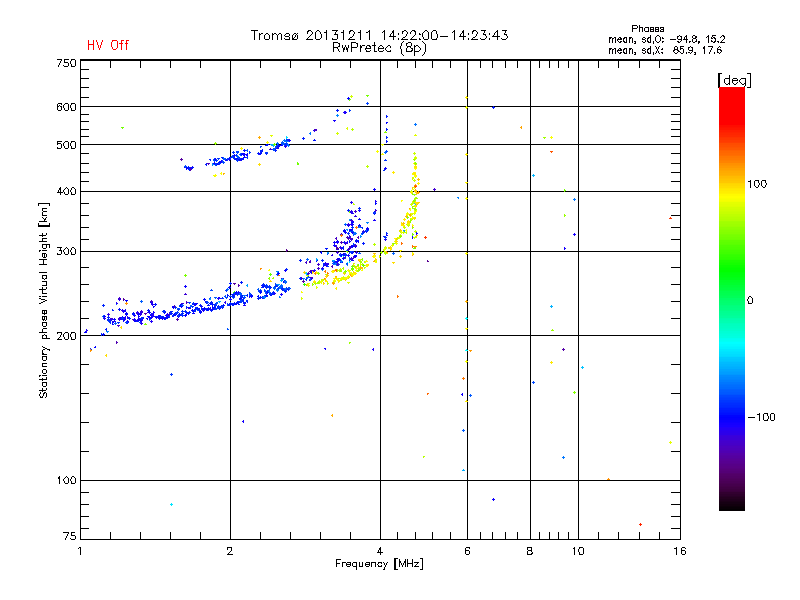This screenshot has width=800, height=600.
Task: Click the y-axis '100' tick label
Action: coord(66,480)
